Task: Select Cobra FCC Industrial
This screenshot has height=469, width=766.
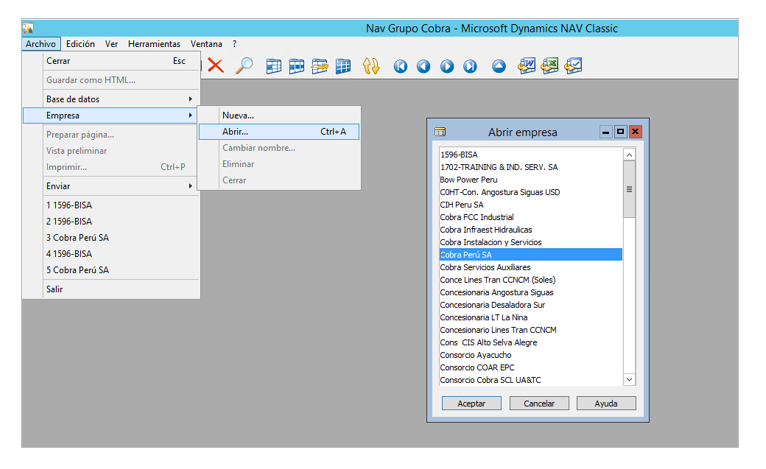Action: tap(531, 217)
